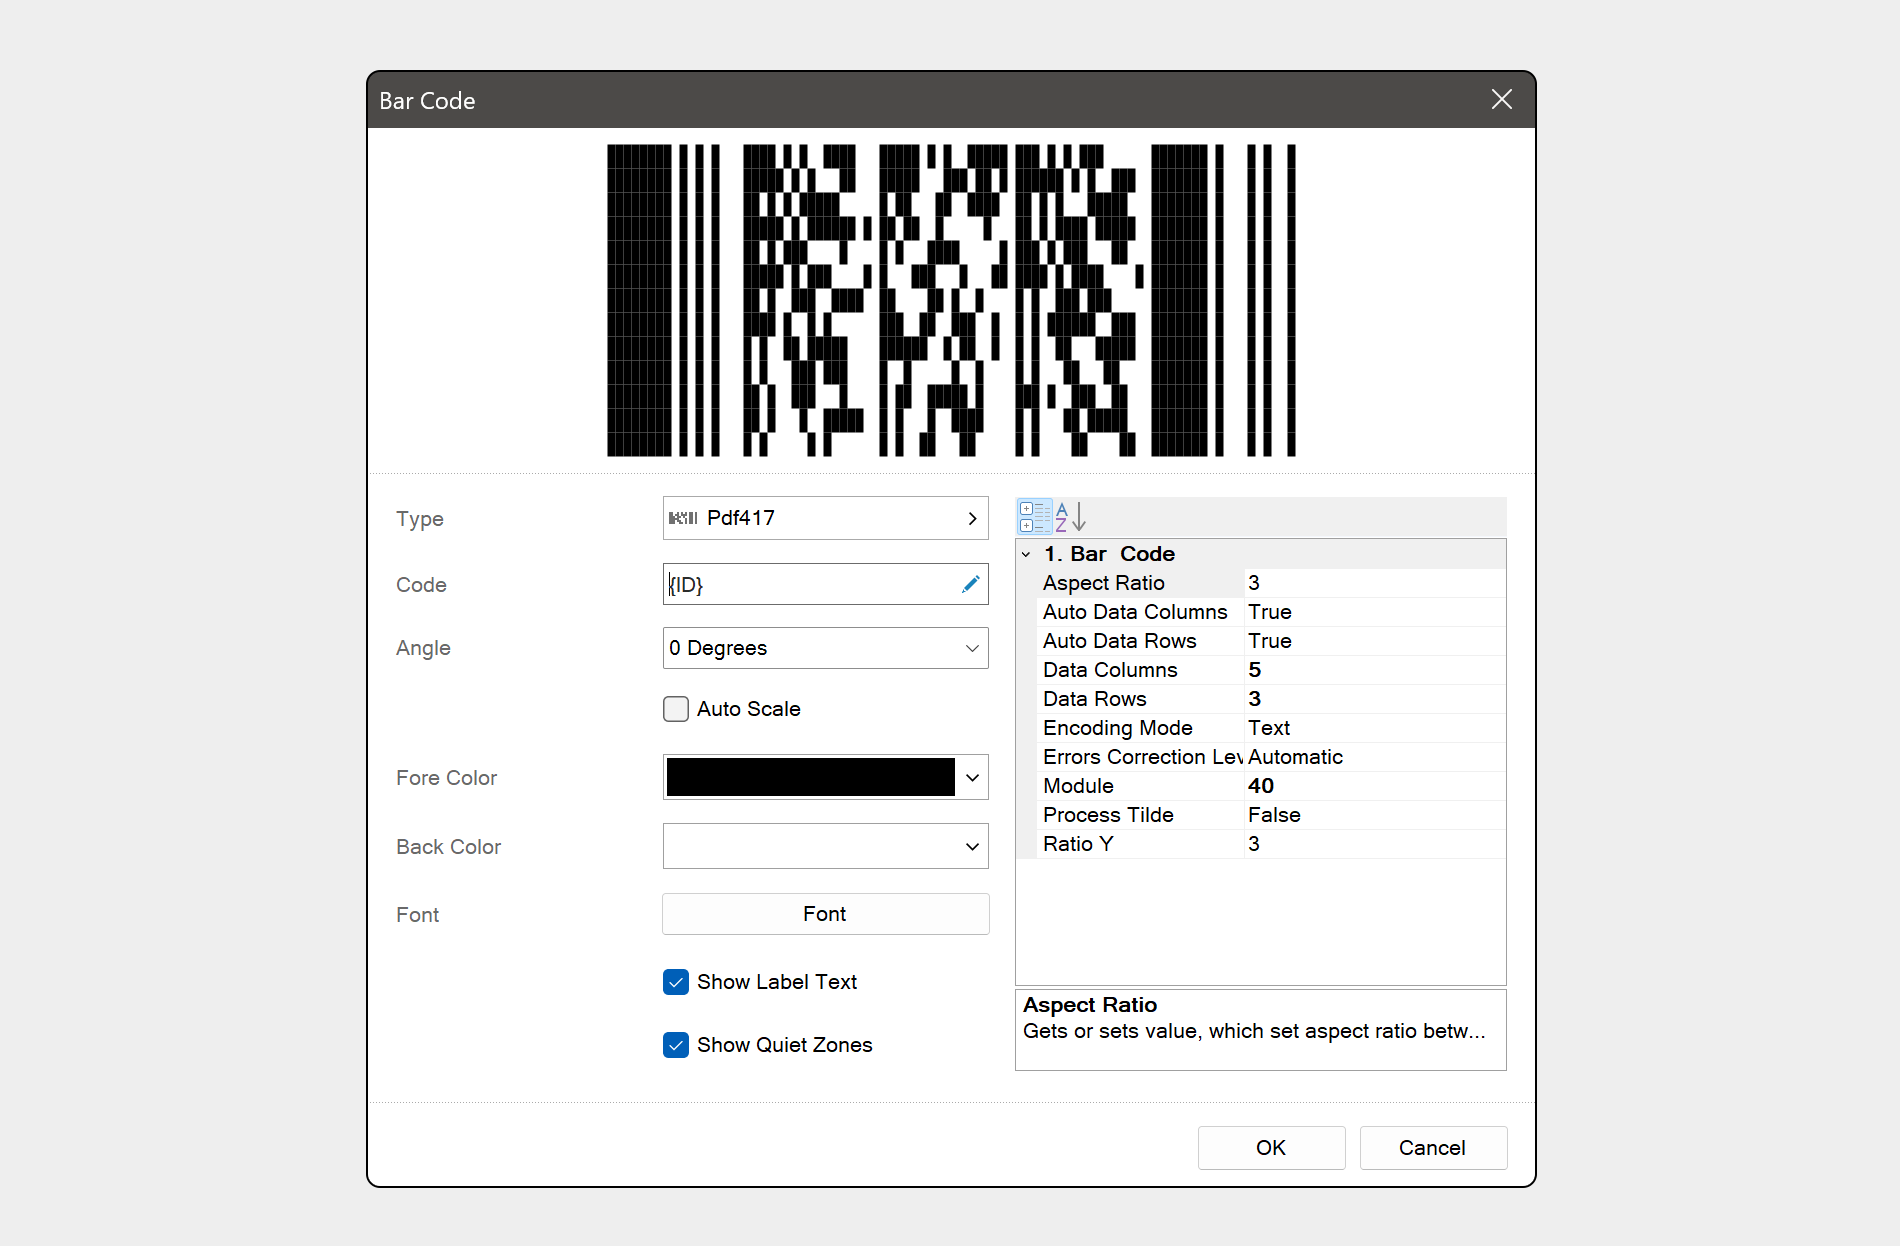Image resolution: width=1900 pixels, height=1246 pixels.
Task: Open the Font settings
Action: pyautogui.click(x=824, y=913)
